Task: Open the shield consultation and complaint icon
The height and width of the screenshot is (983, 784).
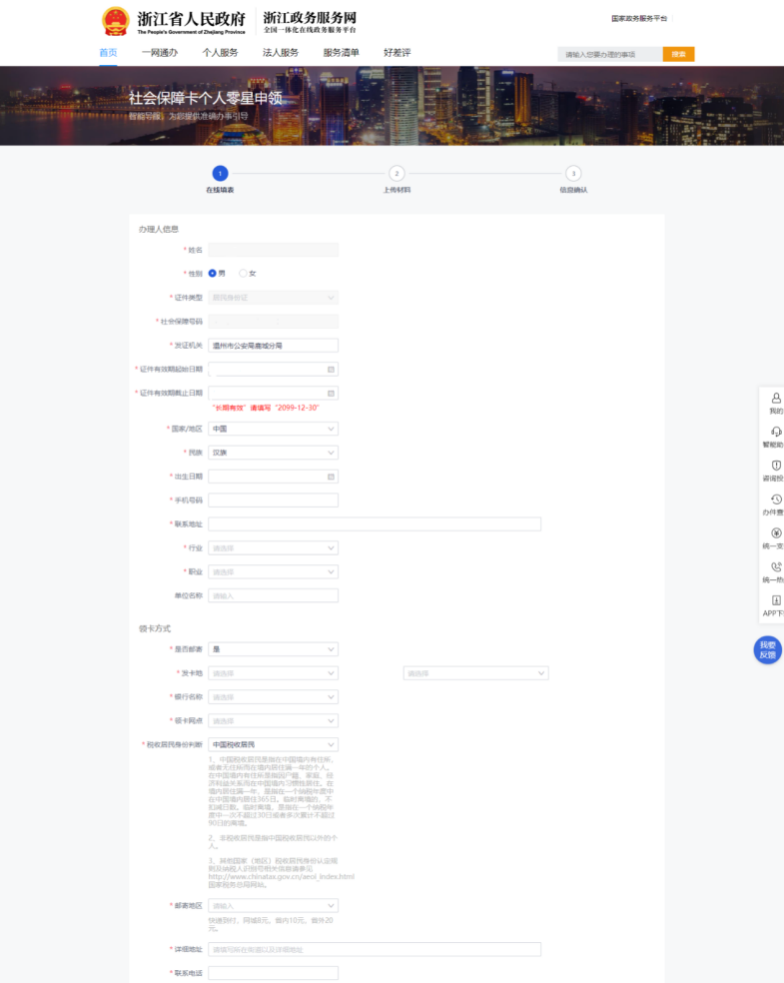Action: pos(776,466)
